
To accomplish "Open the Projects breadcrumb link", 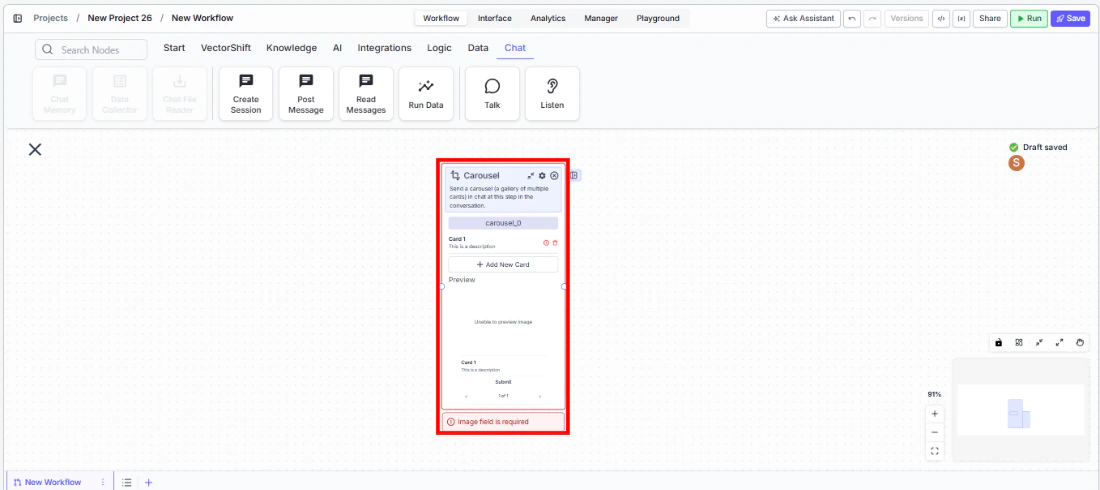I will coord(51,18).
